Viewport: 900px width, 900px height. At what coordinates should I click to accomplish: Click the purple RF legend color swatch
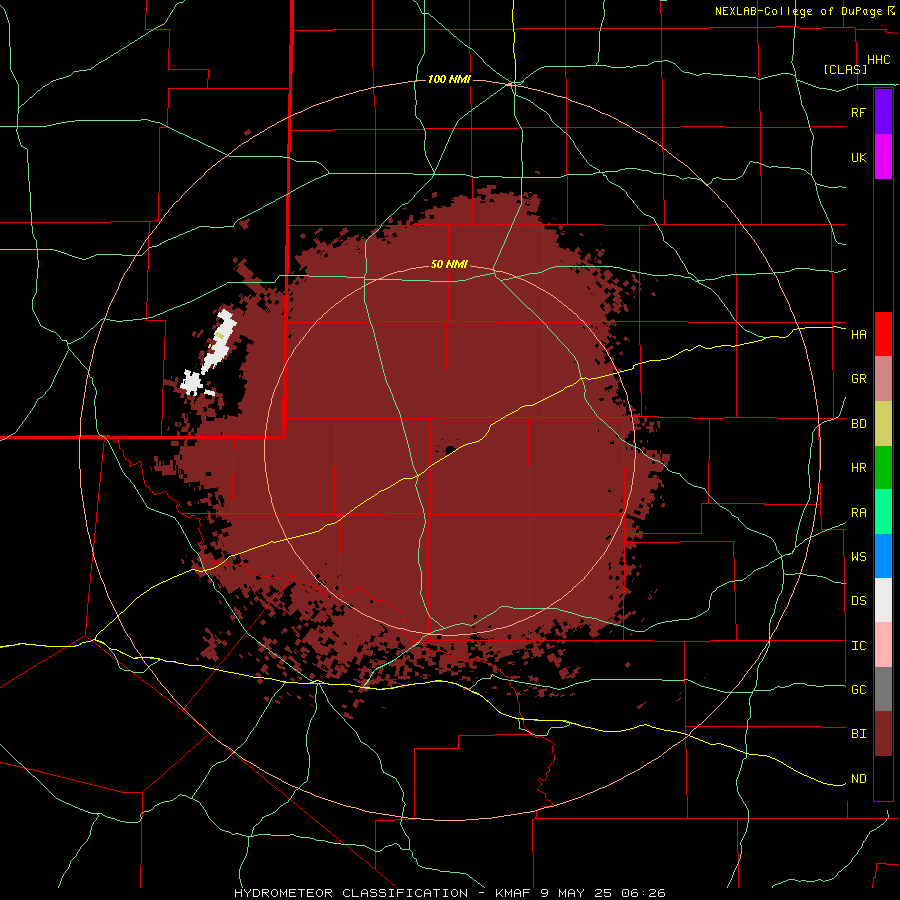click(883, 111)
